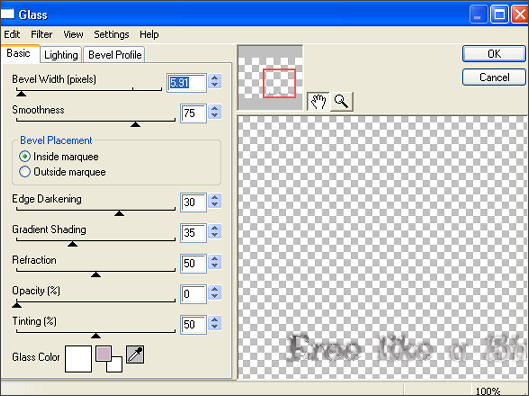Viewport: 529px width, 396px height.
Task: Select the magnifier zoom tool
Action: (x=341, y=101)
